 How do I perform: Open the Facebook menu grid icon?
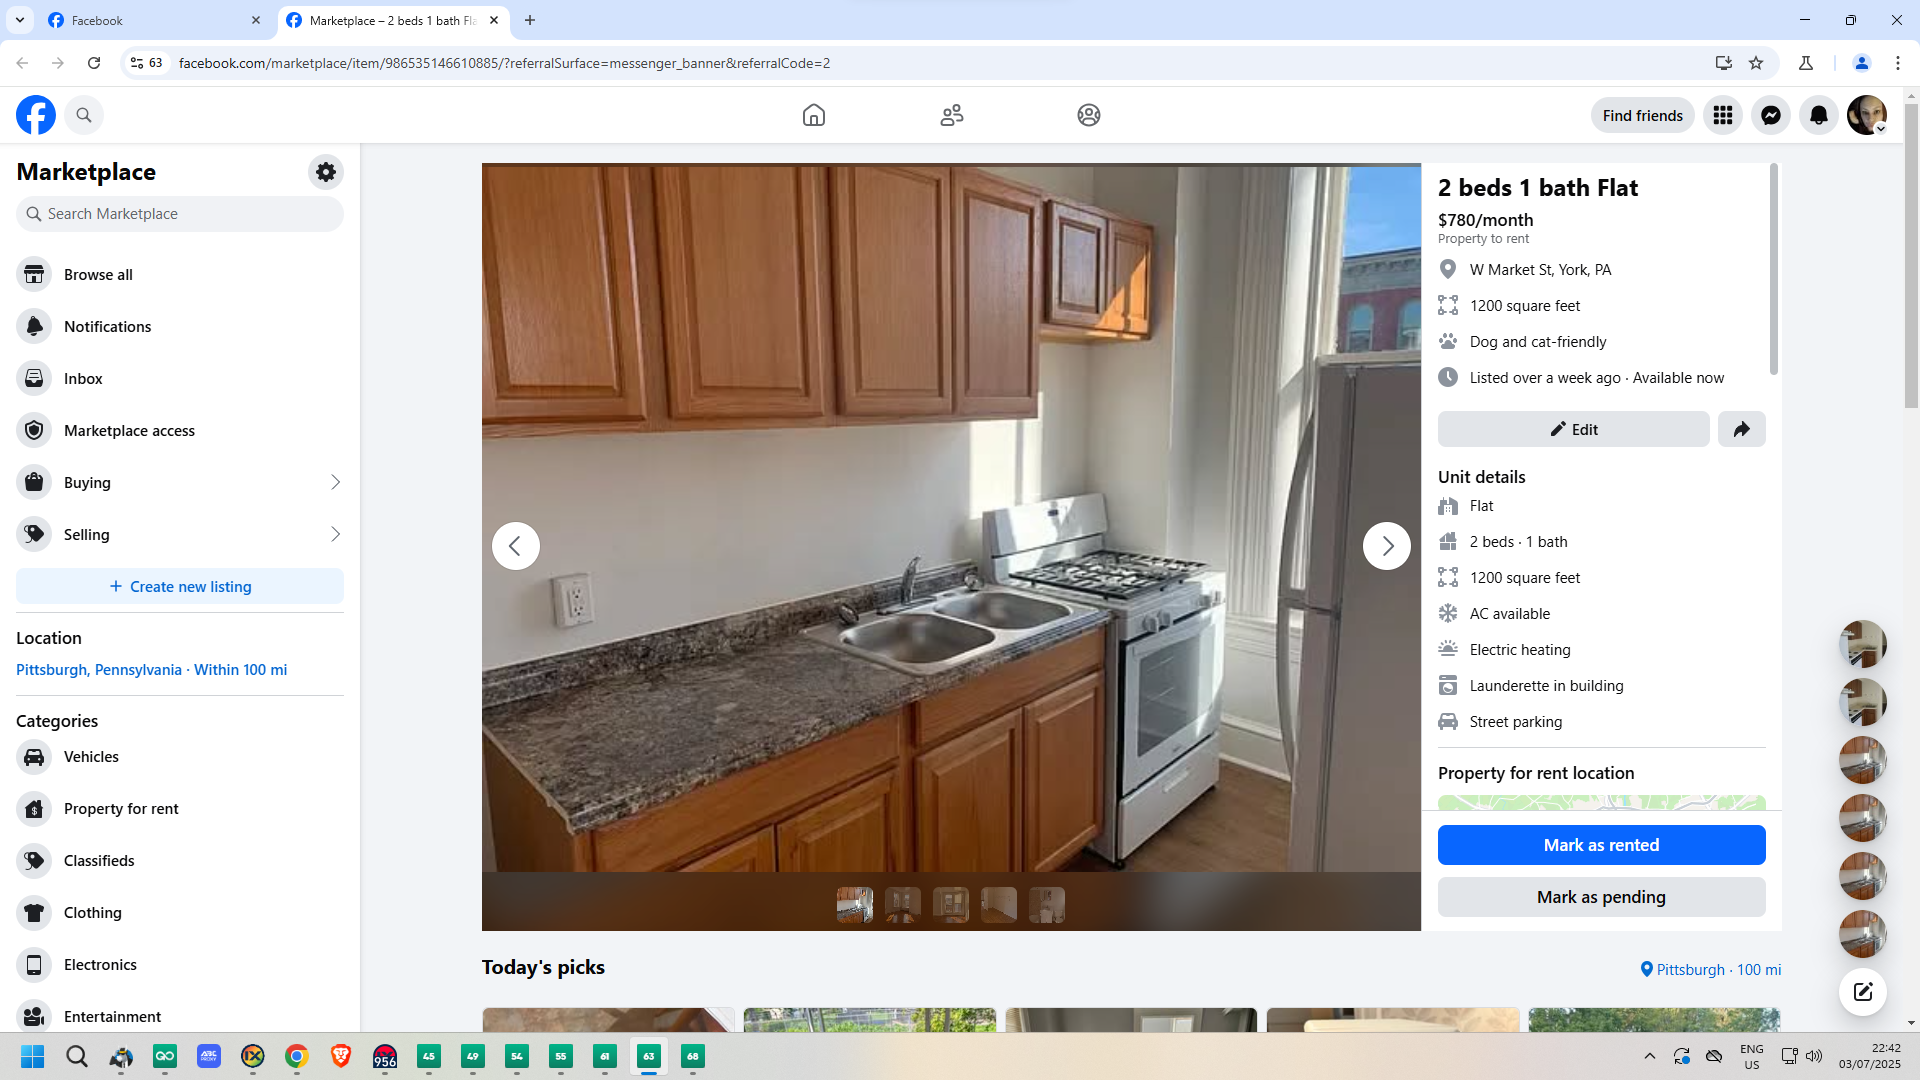pos(1722,115)
